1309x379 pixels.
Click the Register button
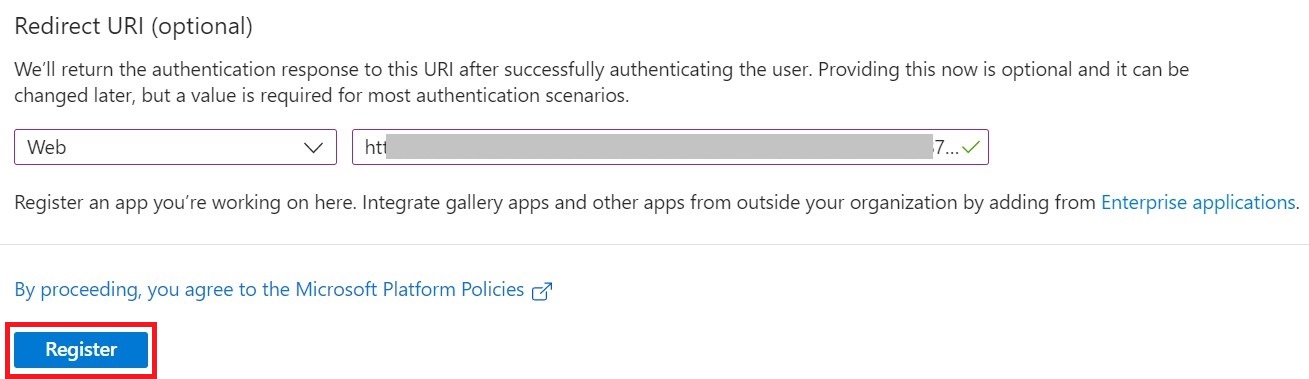[81, 350]
